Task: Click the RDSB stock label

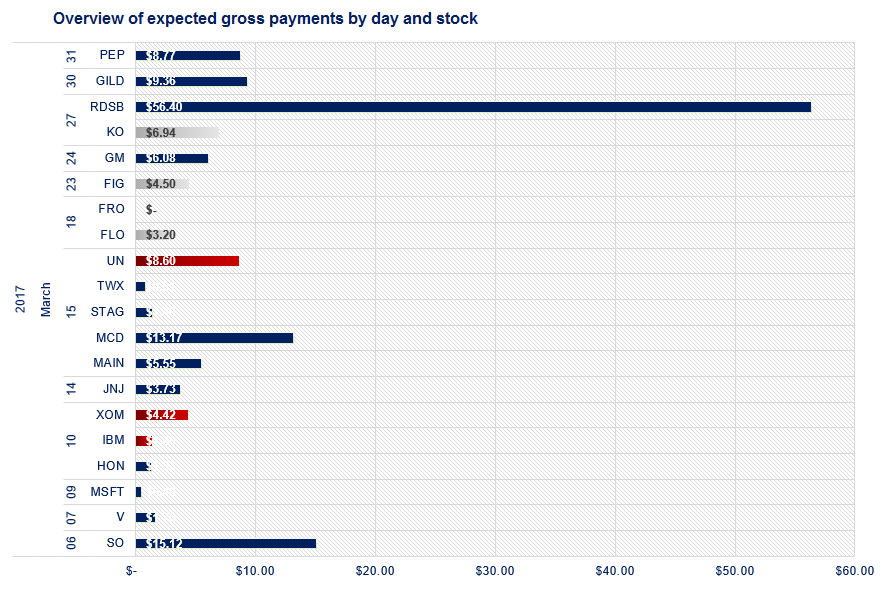Action: point(107,107)
